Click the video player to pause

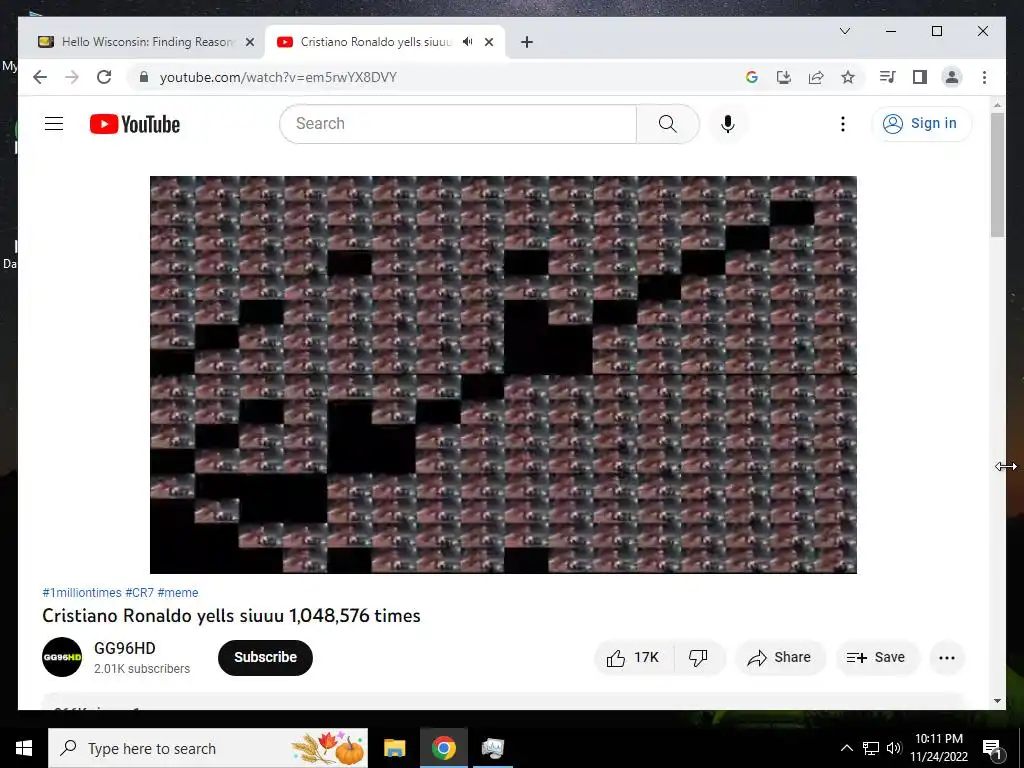[503, 374]
